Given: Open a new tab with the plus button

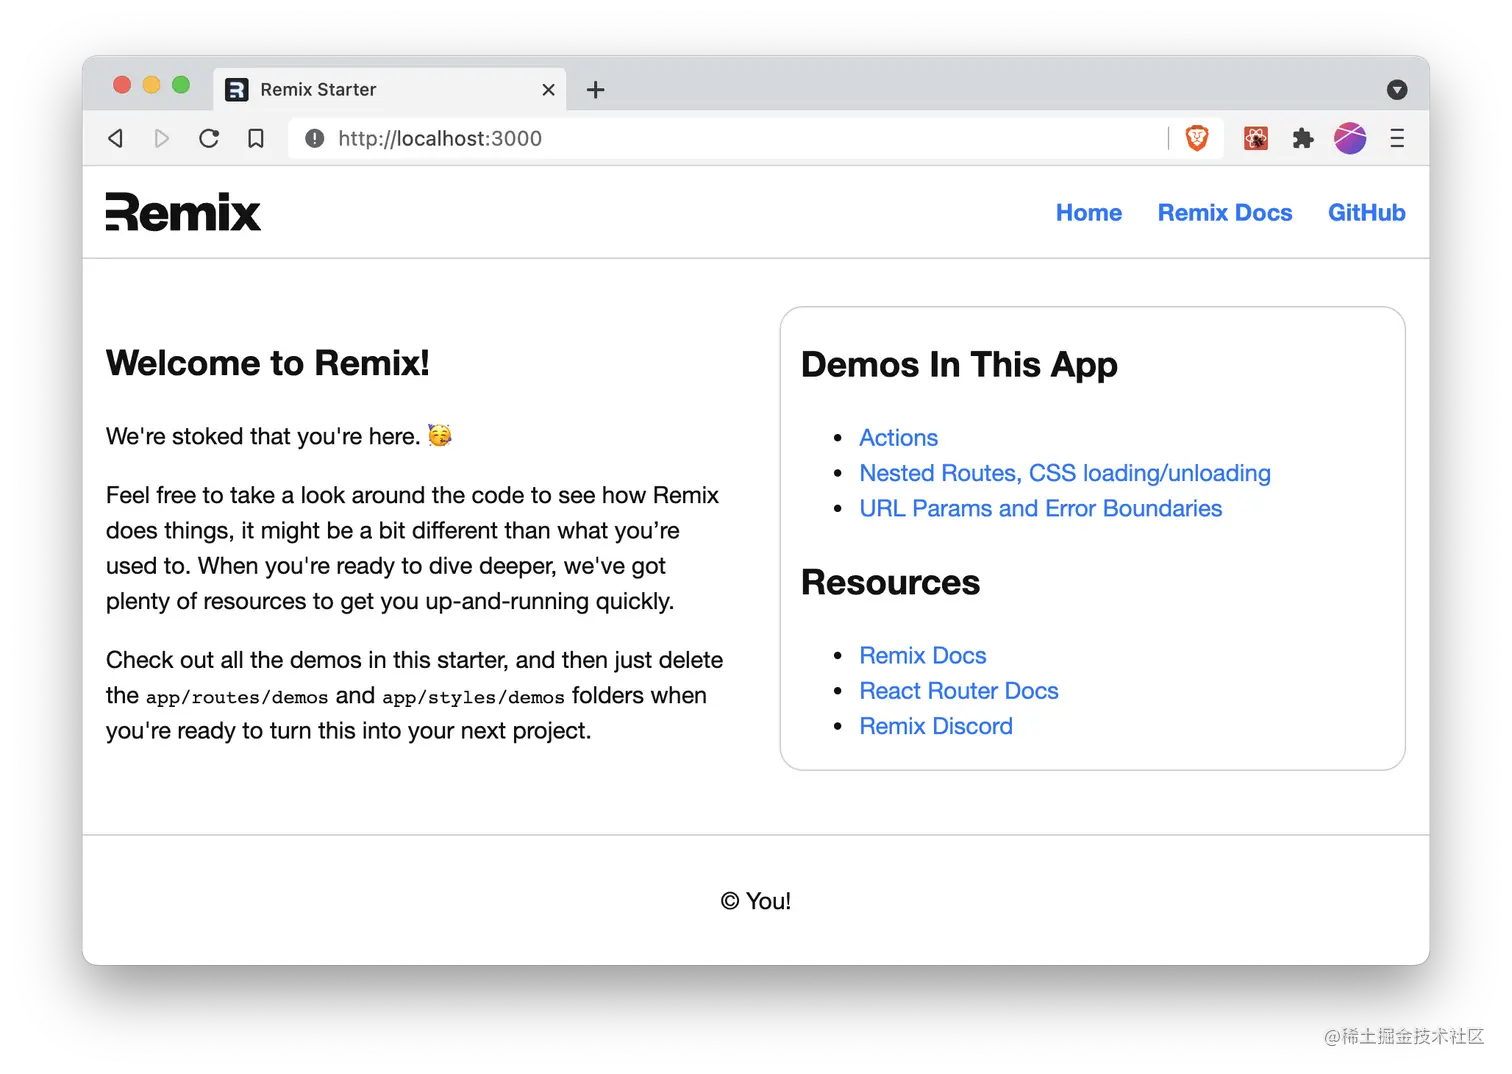Looking at the screenshot, I should [595, 90].
